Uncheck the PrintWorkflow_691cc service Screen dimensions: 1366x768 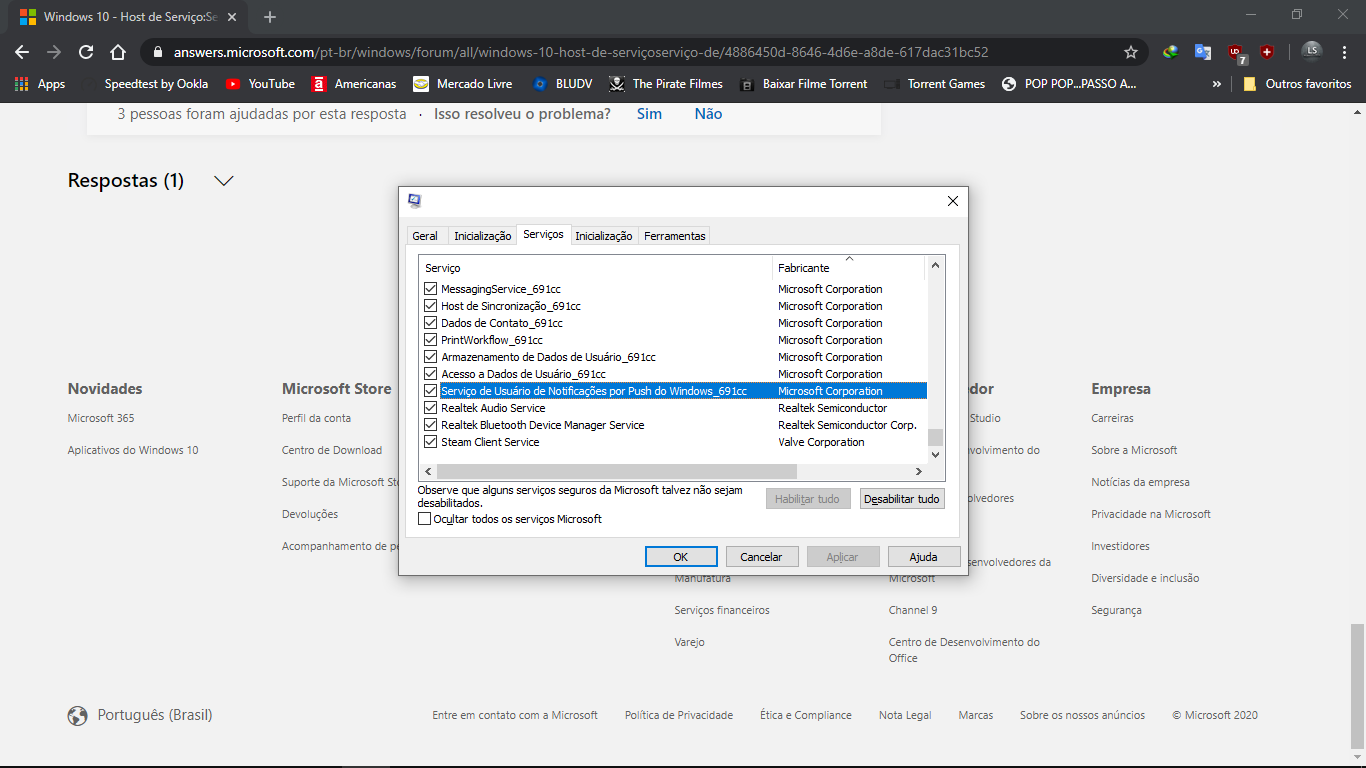(431, 340)
